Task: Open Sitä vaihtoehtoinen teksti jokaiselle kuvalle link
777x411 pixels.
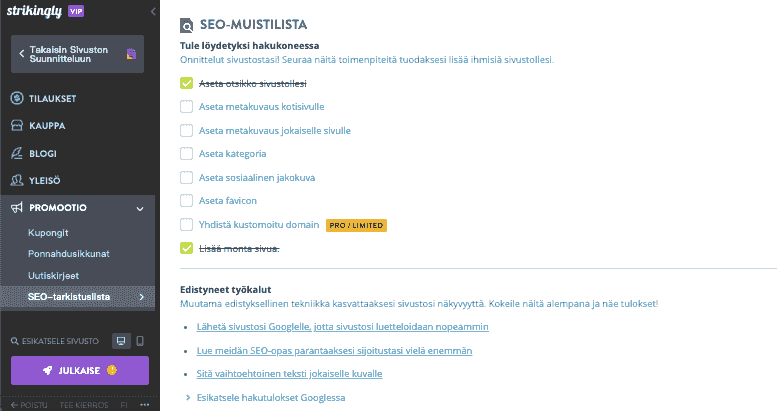Action: pyautogui.click(x=289, y=373)
